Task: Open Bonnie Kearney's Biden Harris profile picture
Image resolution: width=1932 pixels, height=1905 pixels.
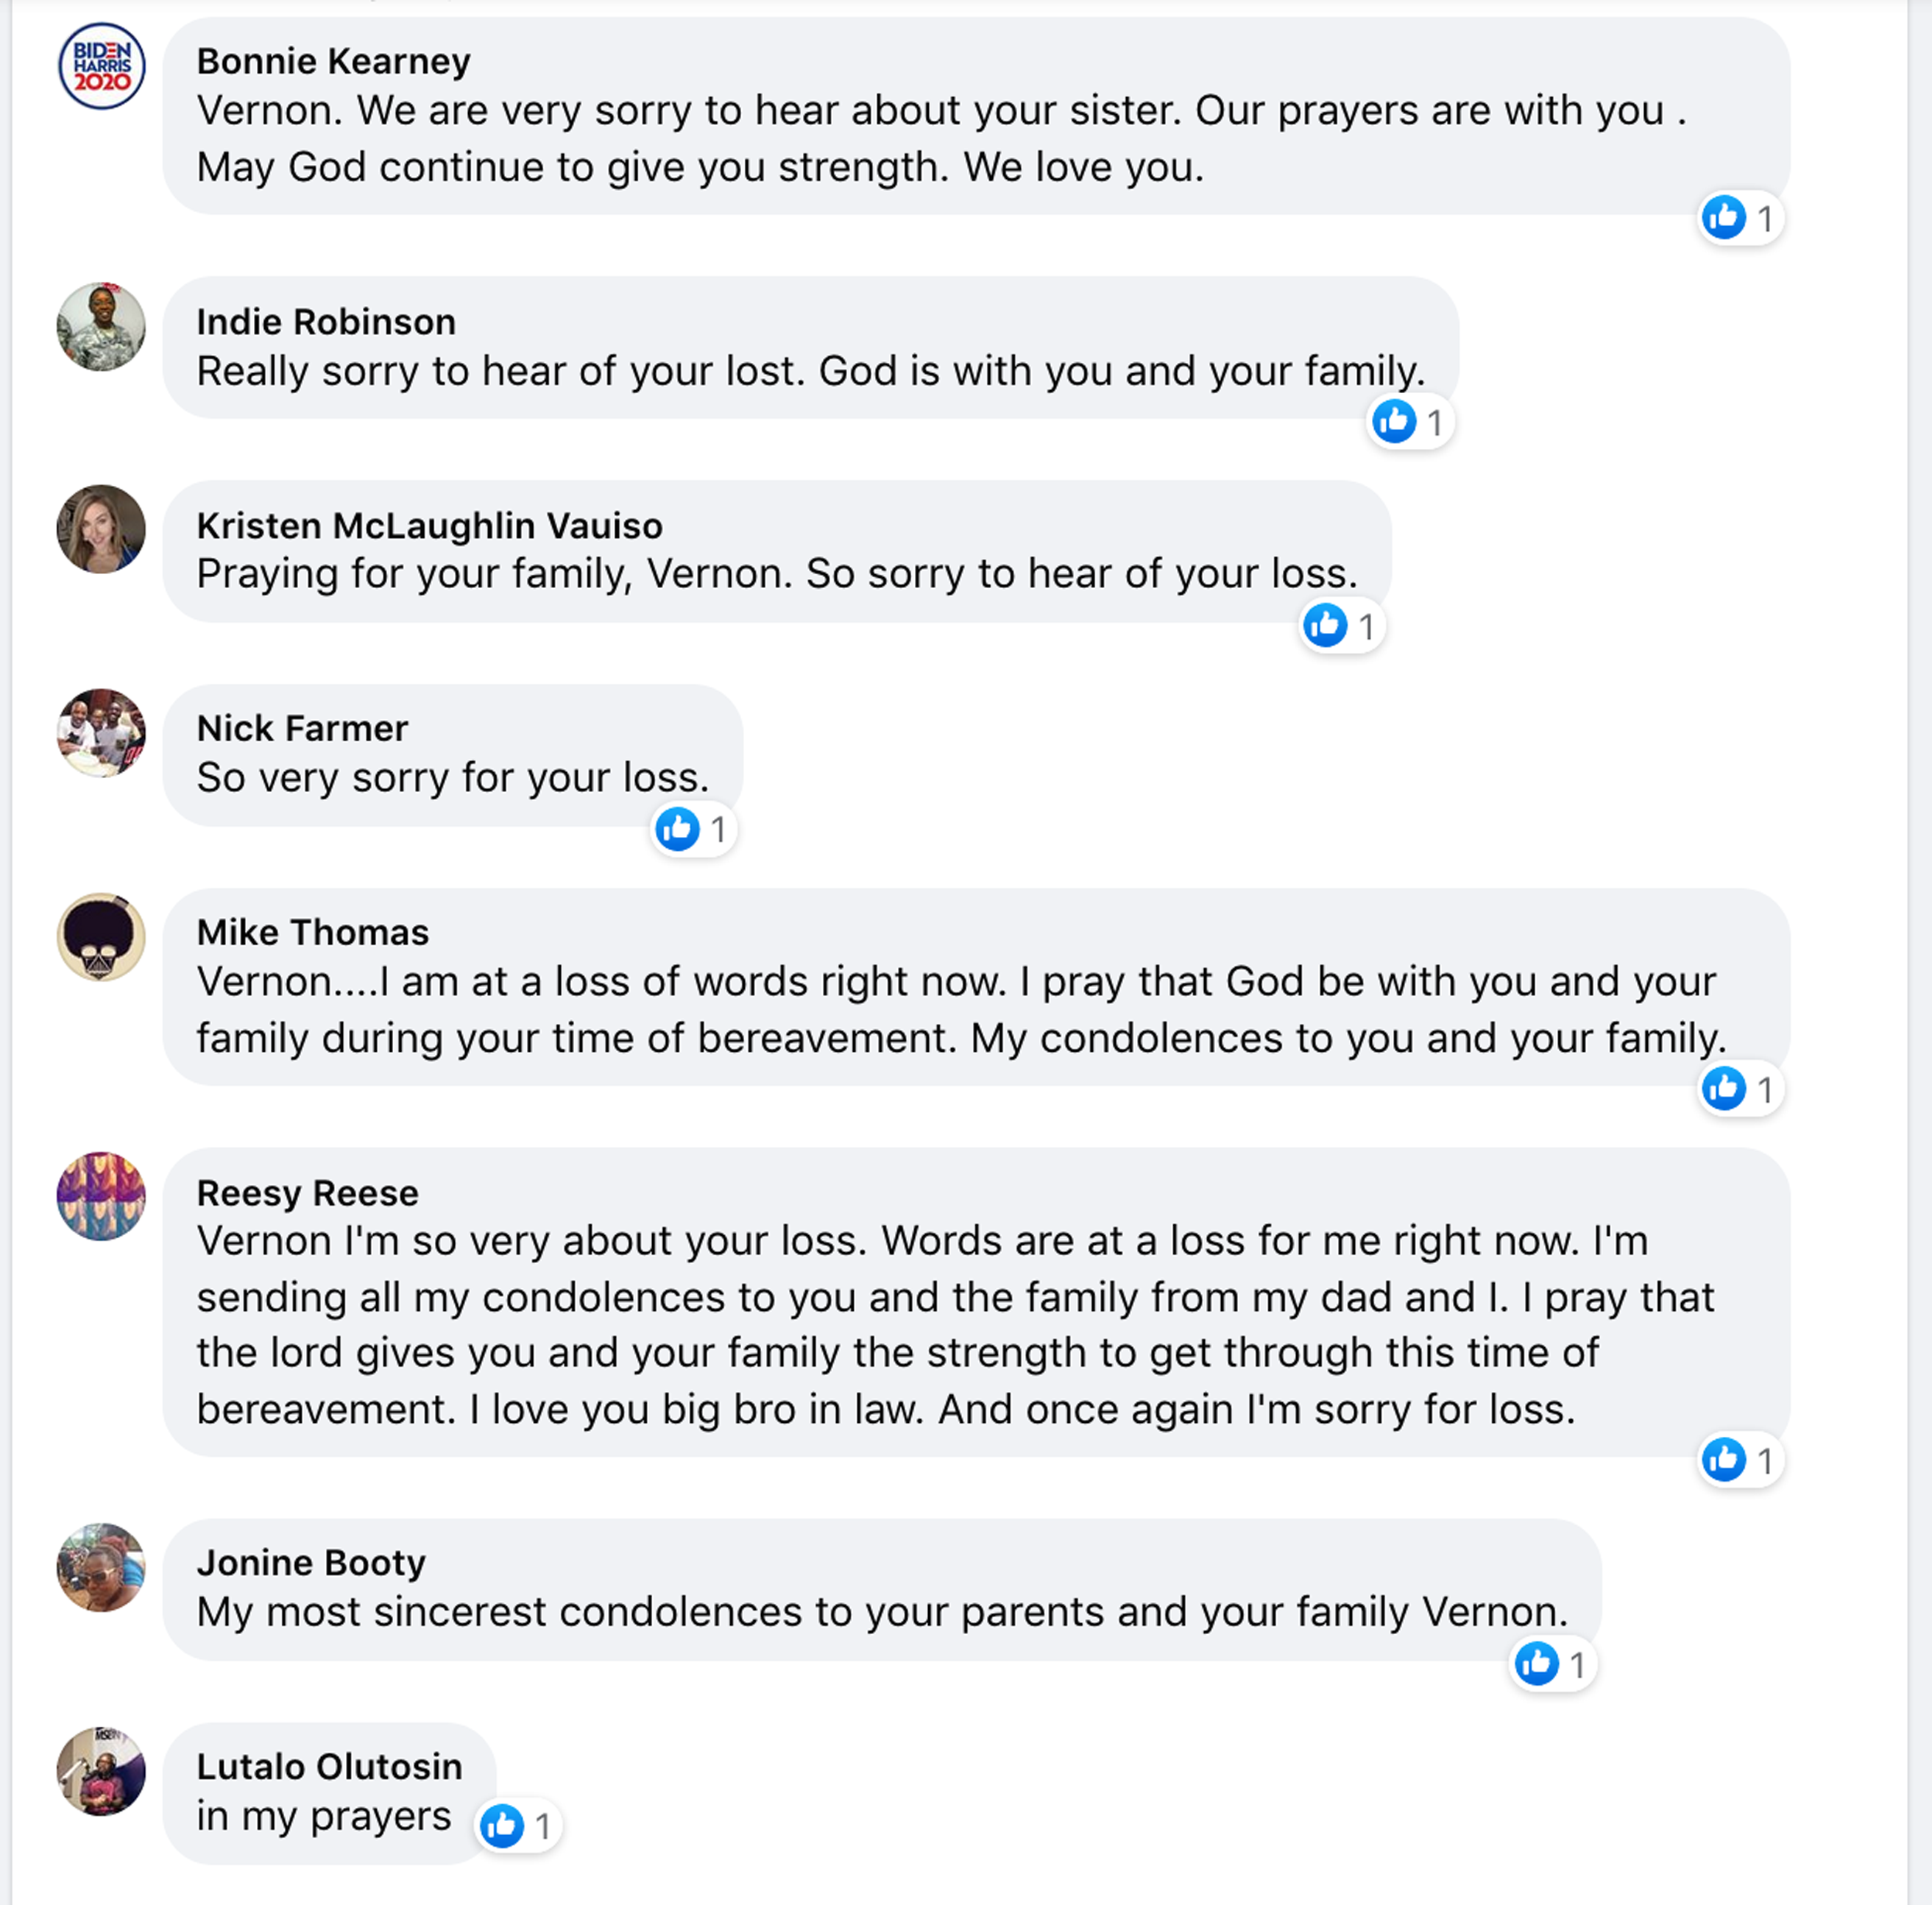Action: point(101,66)
